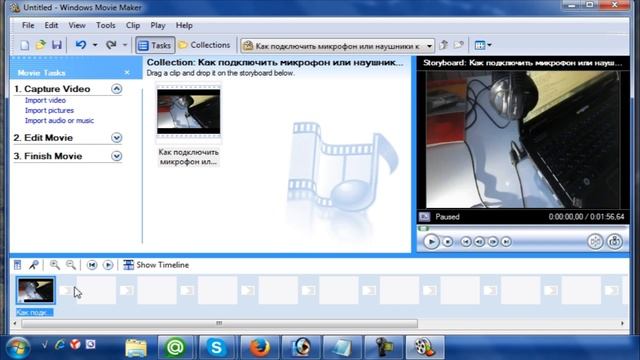The width and height of the screenshot is (640, 360).
Task: Toggle the Tasks pane button
Action: click(155, 45)
